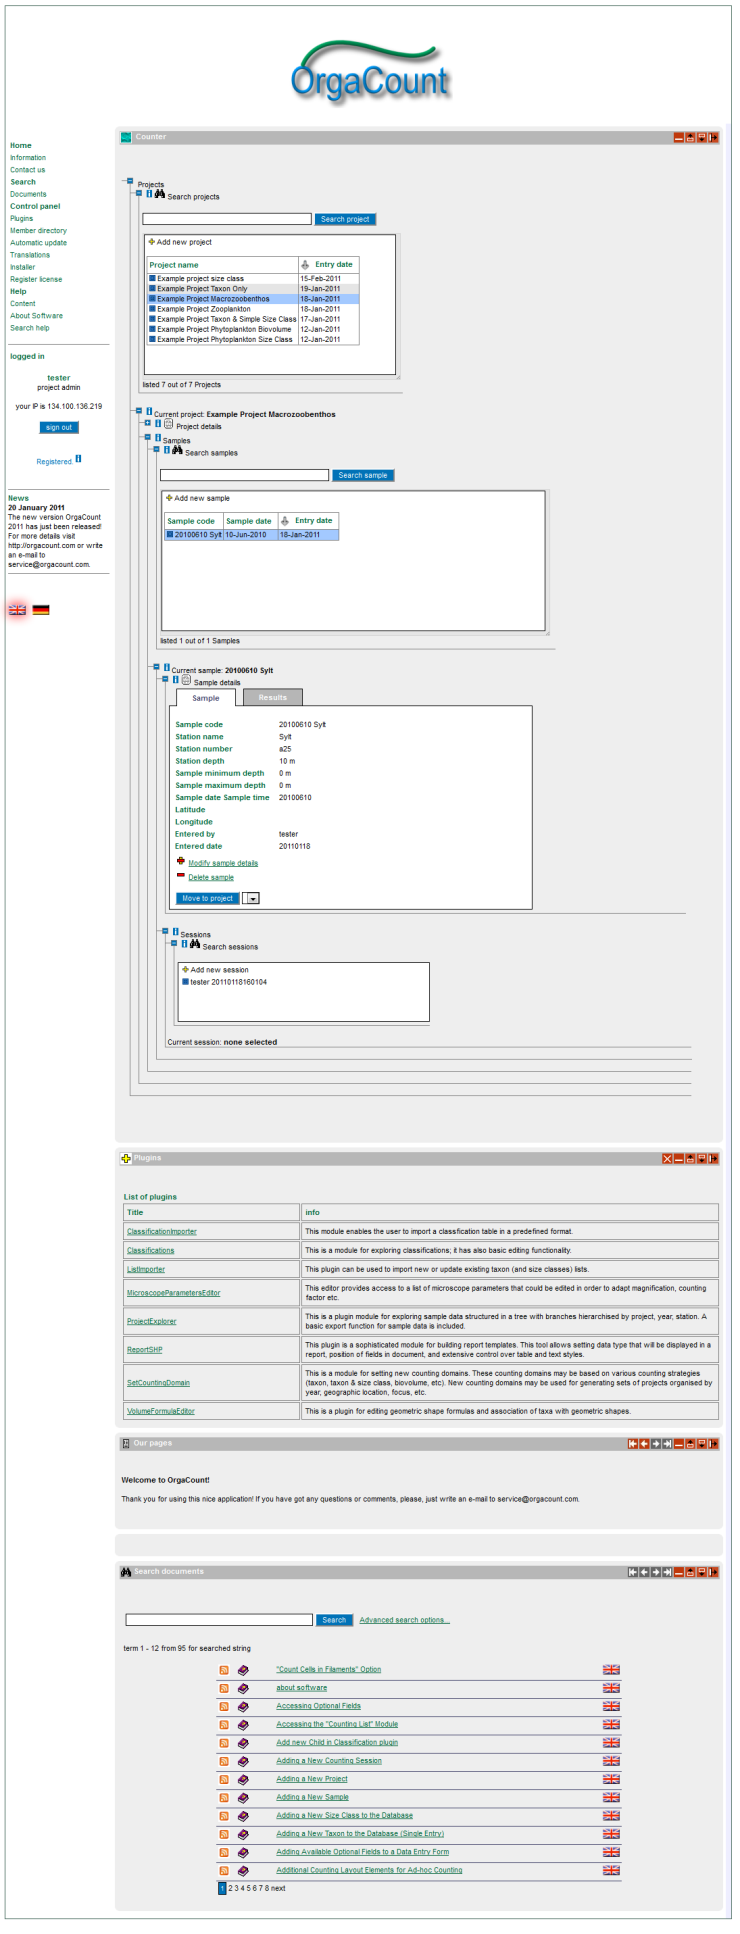Collapse the Projects tree node
740x1934 pixels.
[x=130, y=181]
